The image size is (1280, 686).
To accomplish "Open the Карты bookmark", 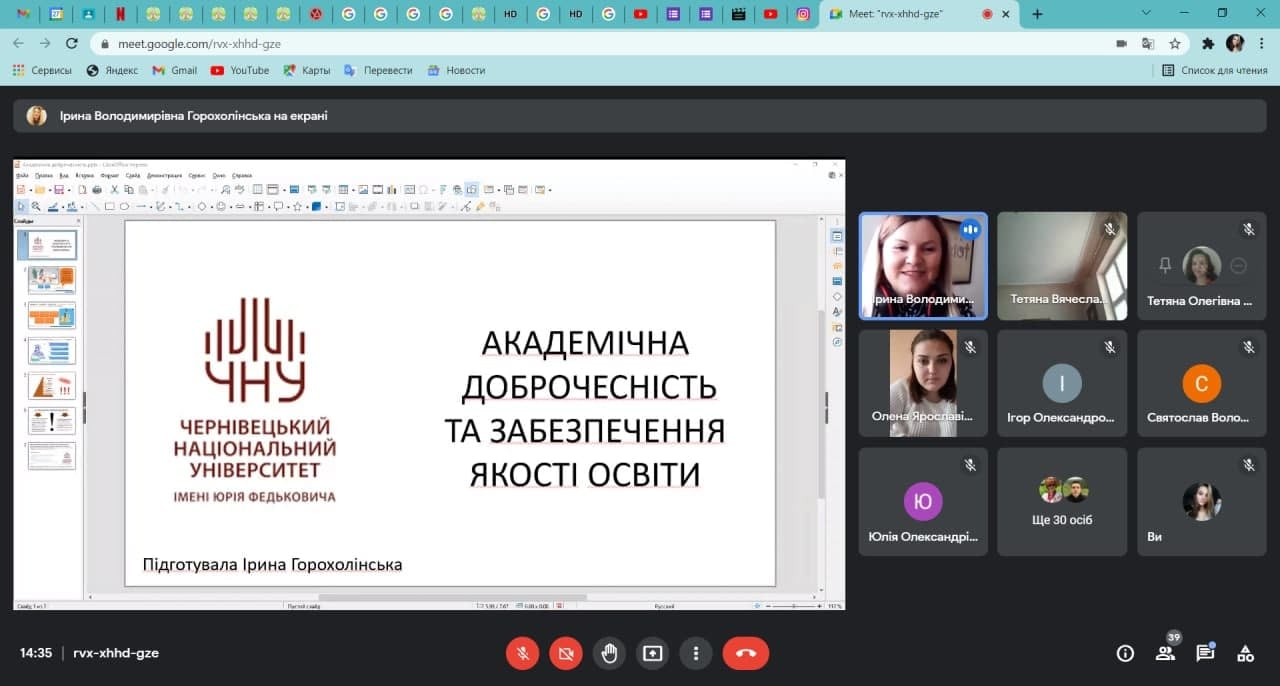I will 306,70.
